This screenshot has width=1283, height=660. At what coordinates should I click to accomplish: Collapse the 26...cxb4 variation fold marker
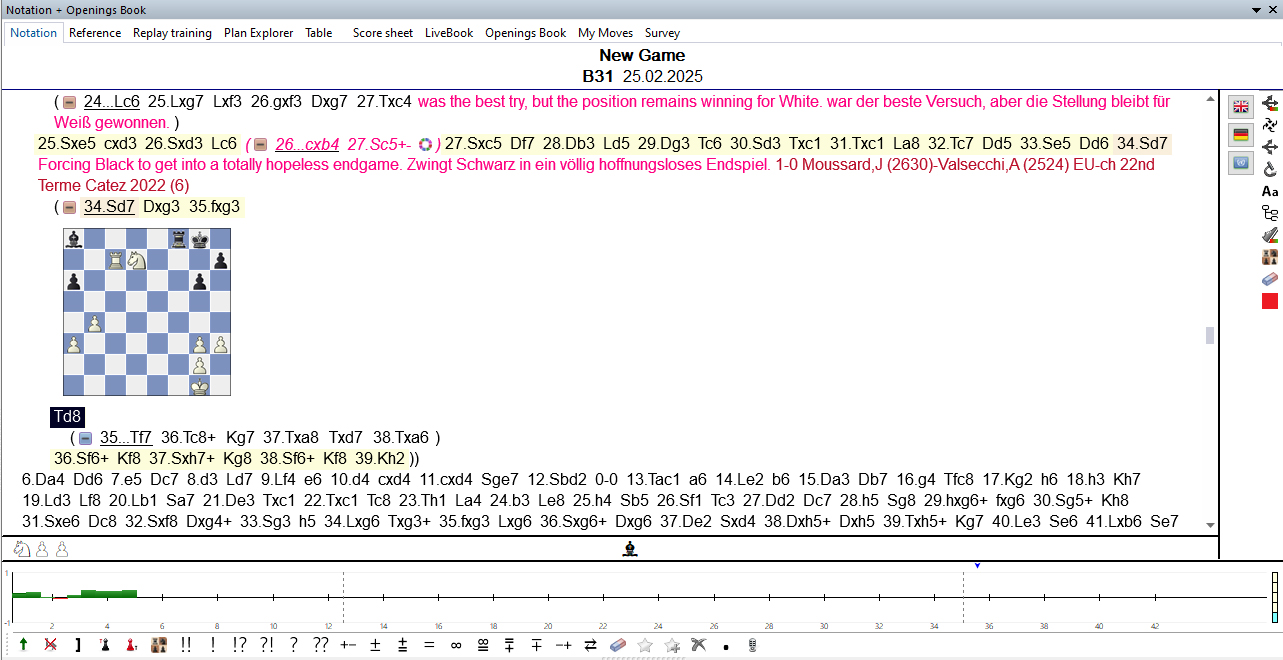262,144
